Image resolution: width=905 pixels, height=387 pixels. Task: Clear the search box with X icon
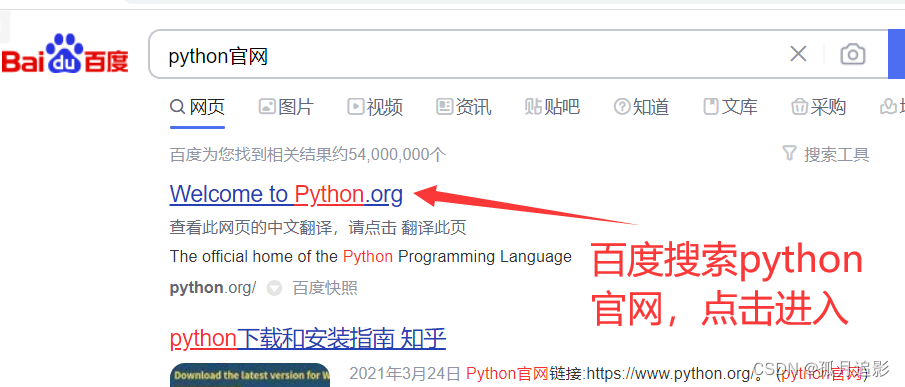pos(798,54)
